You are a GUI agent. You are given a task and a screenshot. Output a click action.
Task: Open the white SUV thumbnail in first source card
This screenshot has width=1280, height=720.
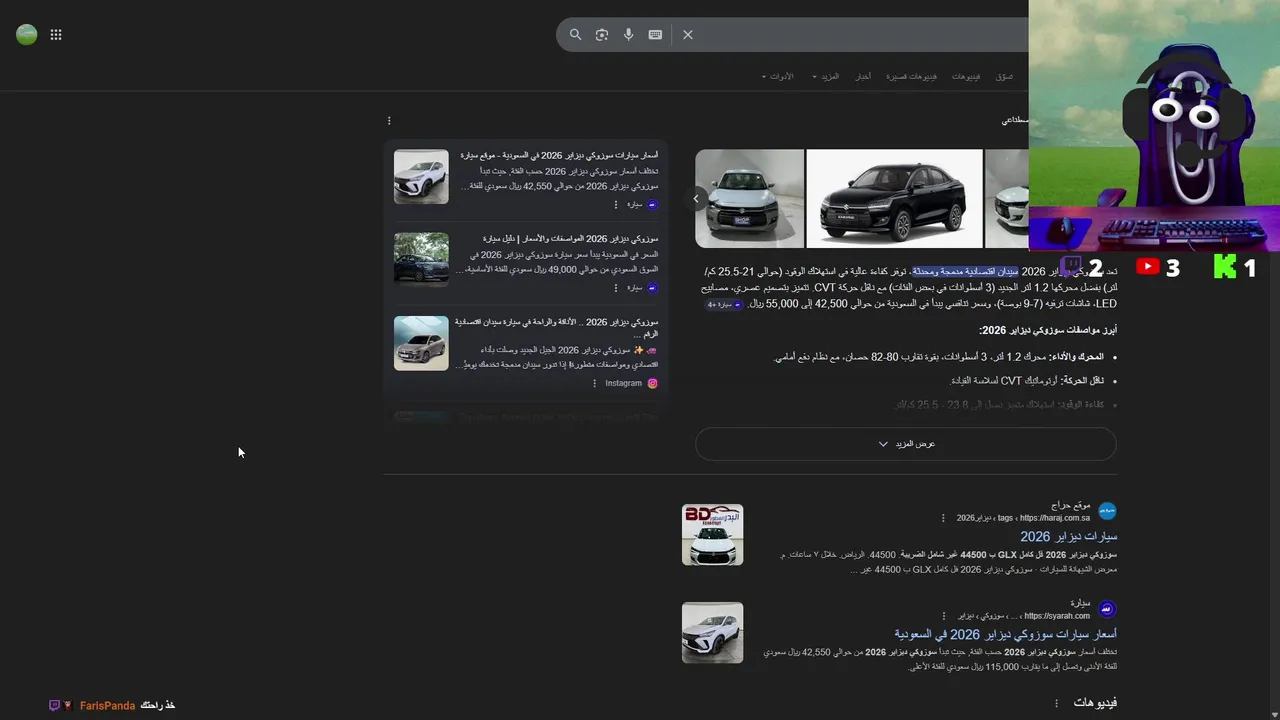(x=421, y=177)
